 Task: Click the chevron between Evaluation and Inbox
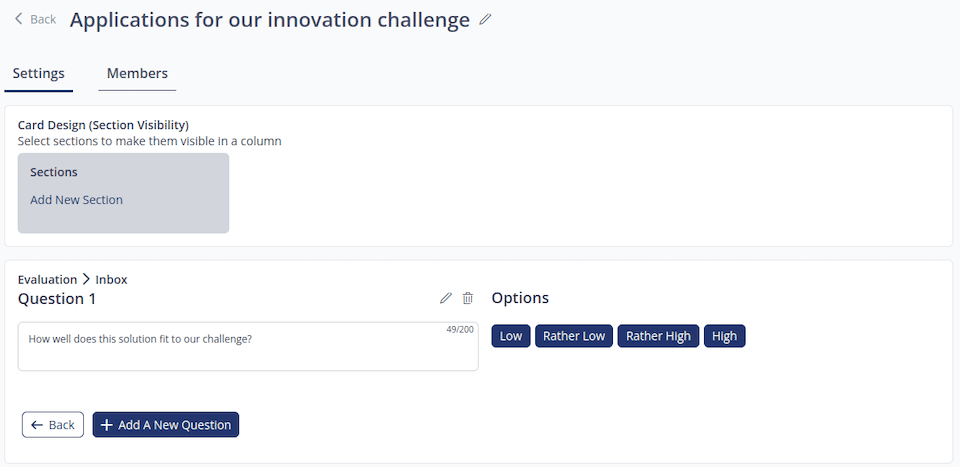point(86,279)
